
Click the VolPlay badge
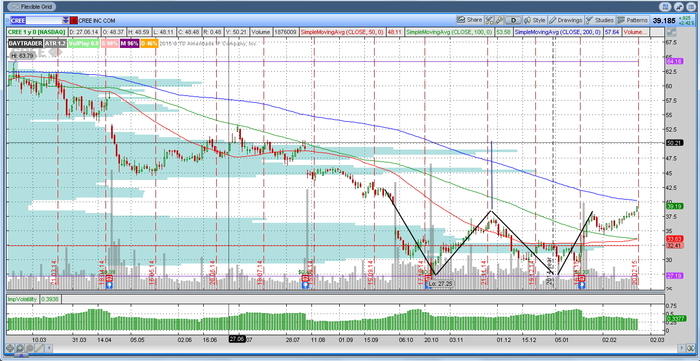[x=83, y=43]
